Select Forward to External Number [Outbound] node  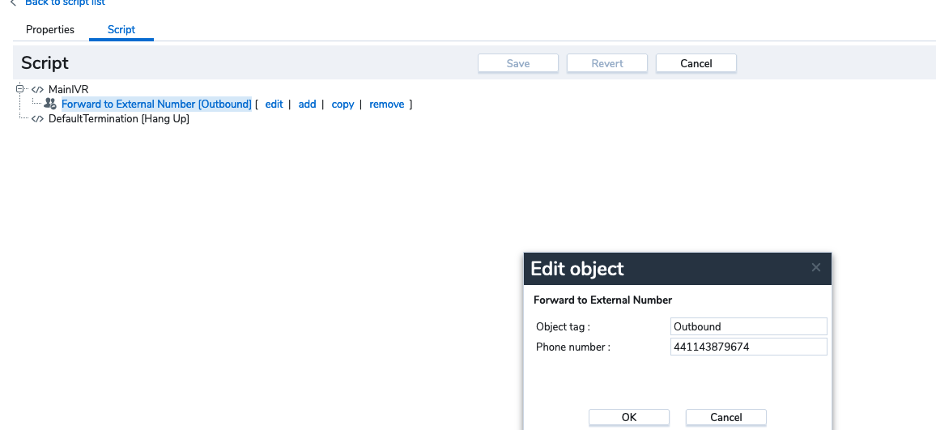[x=156, y=104]
